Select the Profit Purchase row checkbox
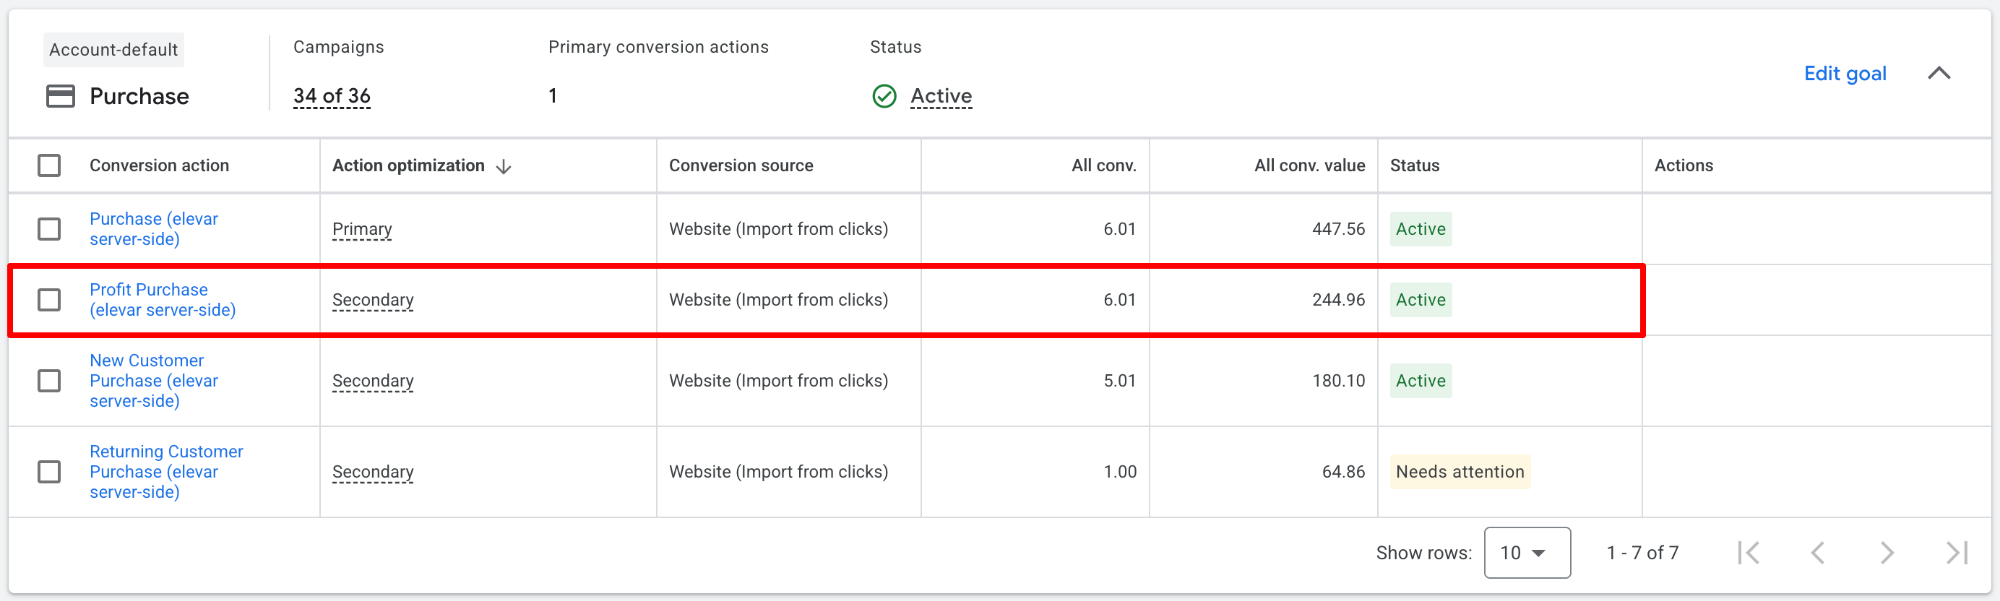The image size is (2000, 601). tap(49, 300)
